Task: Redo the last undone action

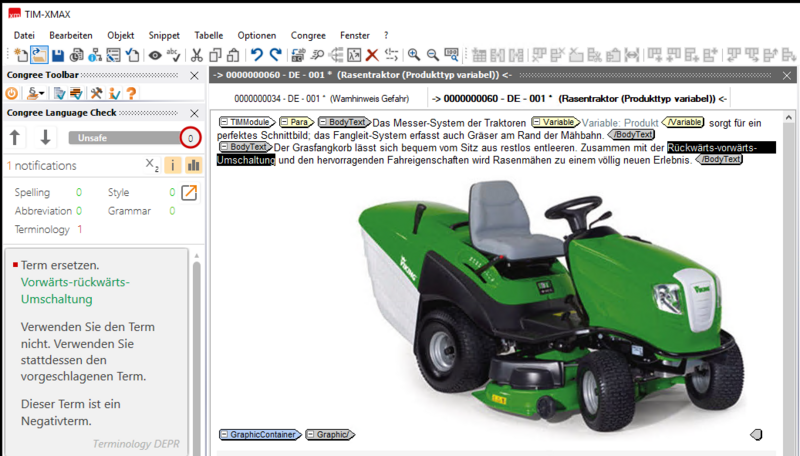Action: click(x=276, y=55)
